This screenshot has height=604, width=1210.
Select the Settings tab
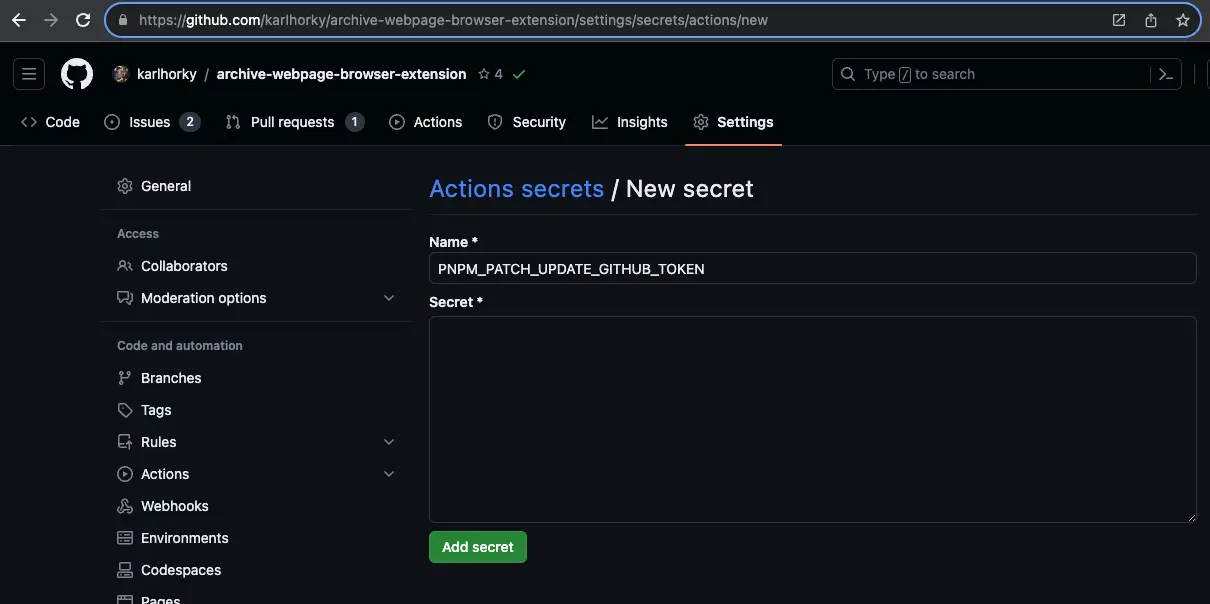pos(733,122)
